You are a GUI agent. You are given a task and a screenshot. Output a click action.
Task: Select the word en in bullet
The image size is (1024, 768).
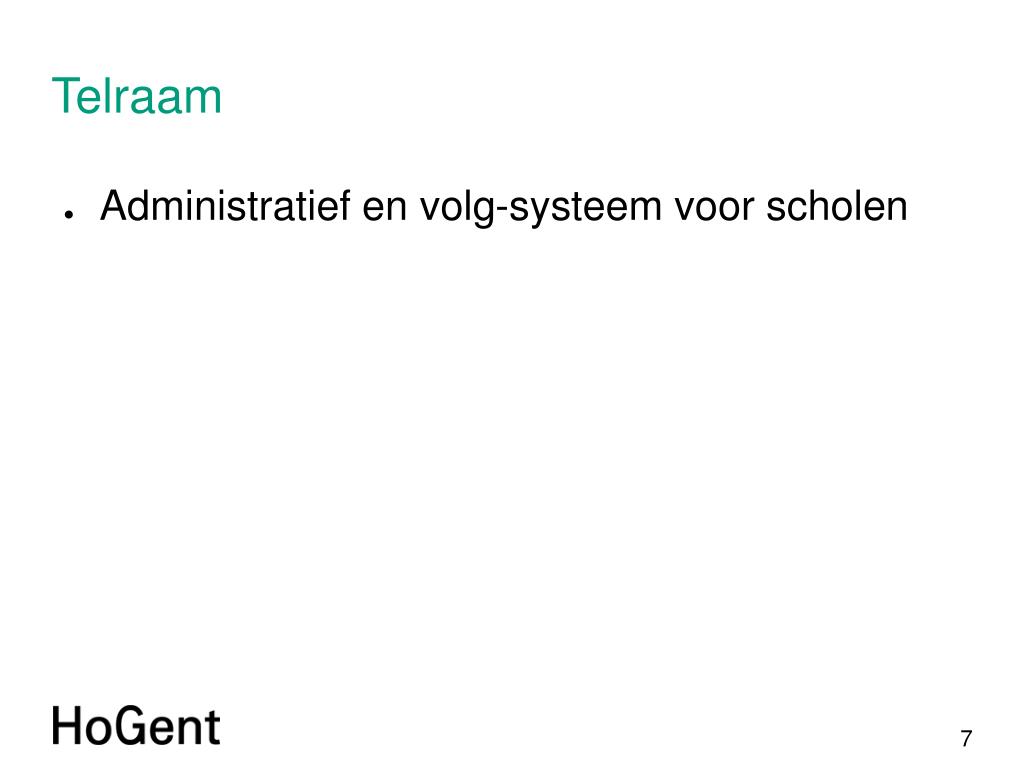[x=385, y=210]
